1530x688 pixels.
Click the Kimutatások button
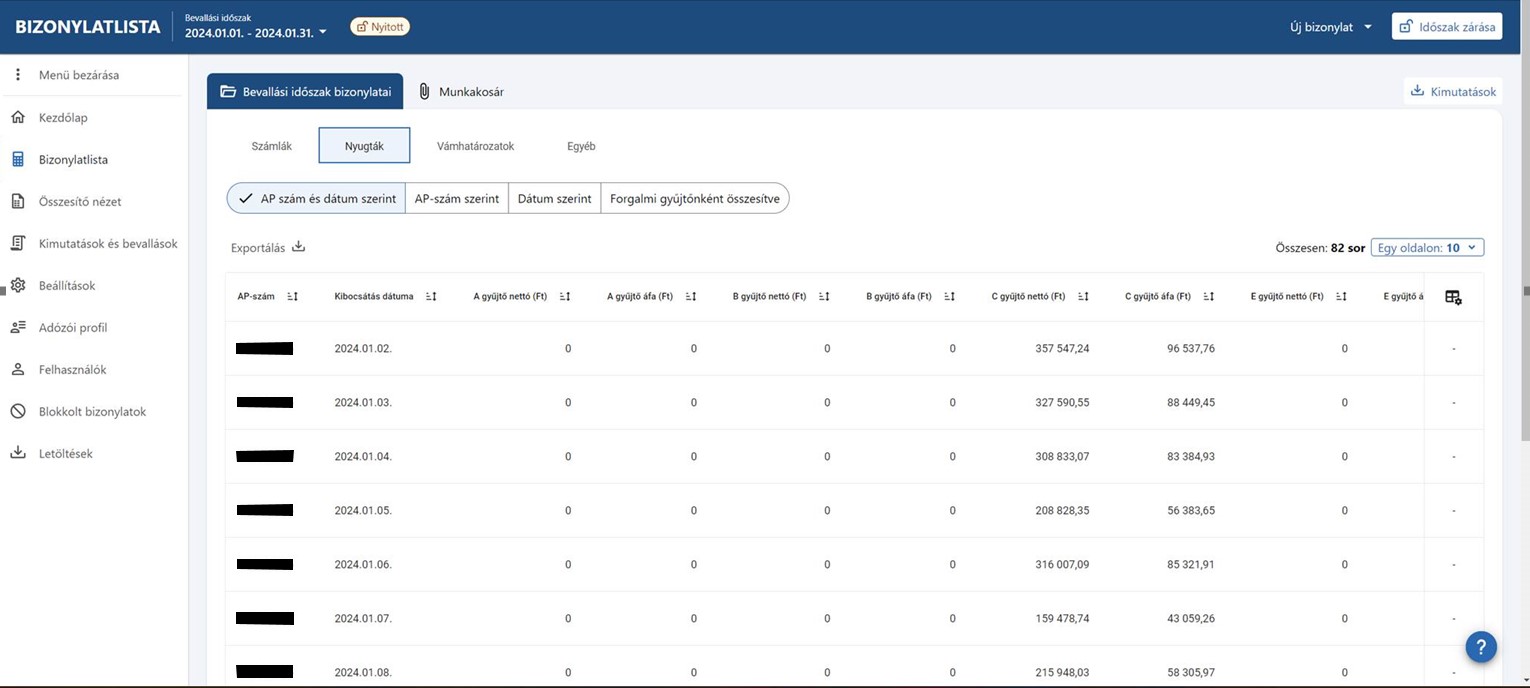point(1453,92)
